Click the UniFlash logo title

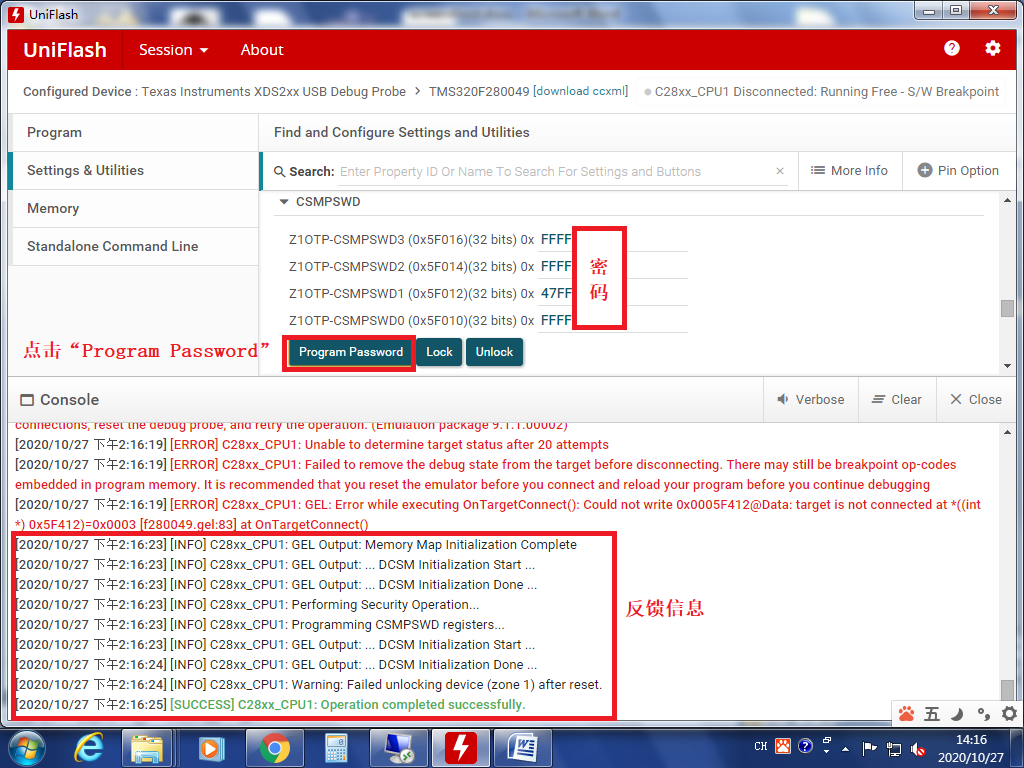click(65, 50)
